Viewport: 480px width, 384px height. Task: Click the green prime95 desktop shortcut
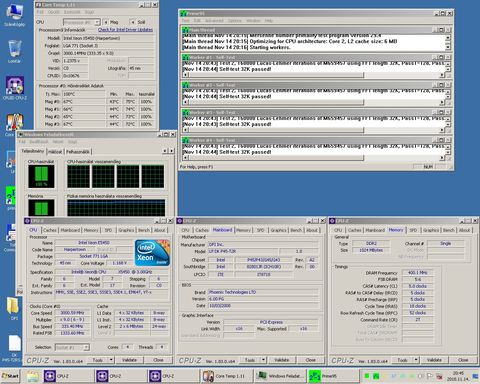click(11, 196)
